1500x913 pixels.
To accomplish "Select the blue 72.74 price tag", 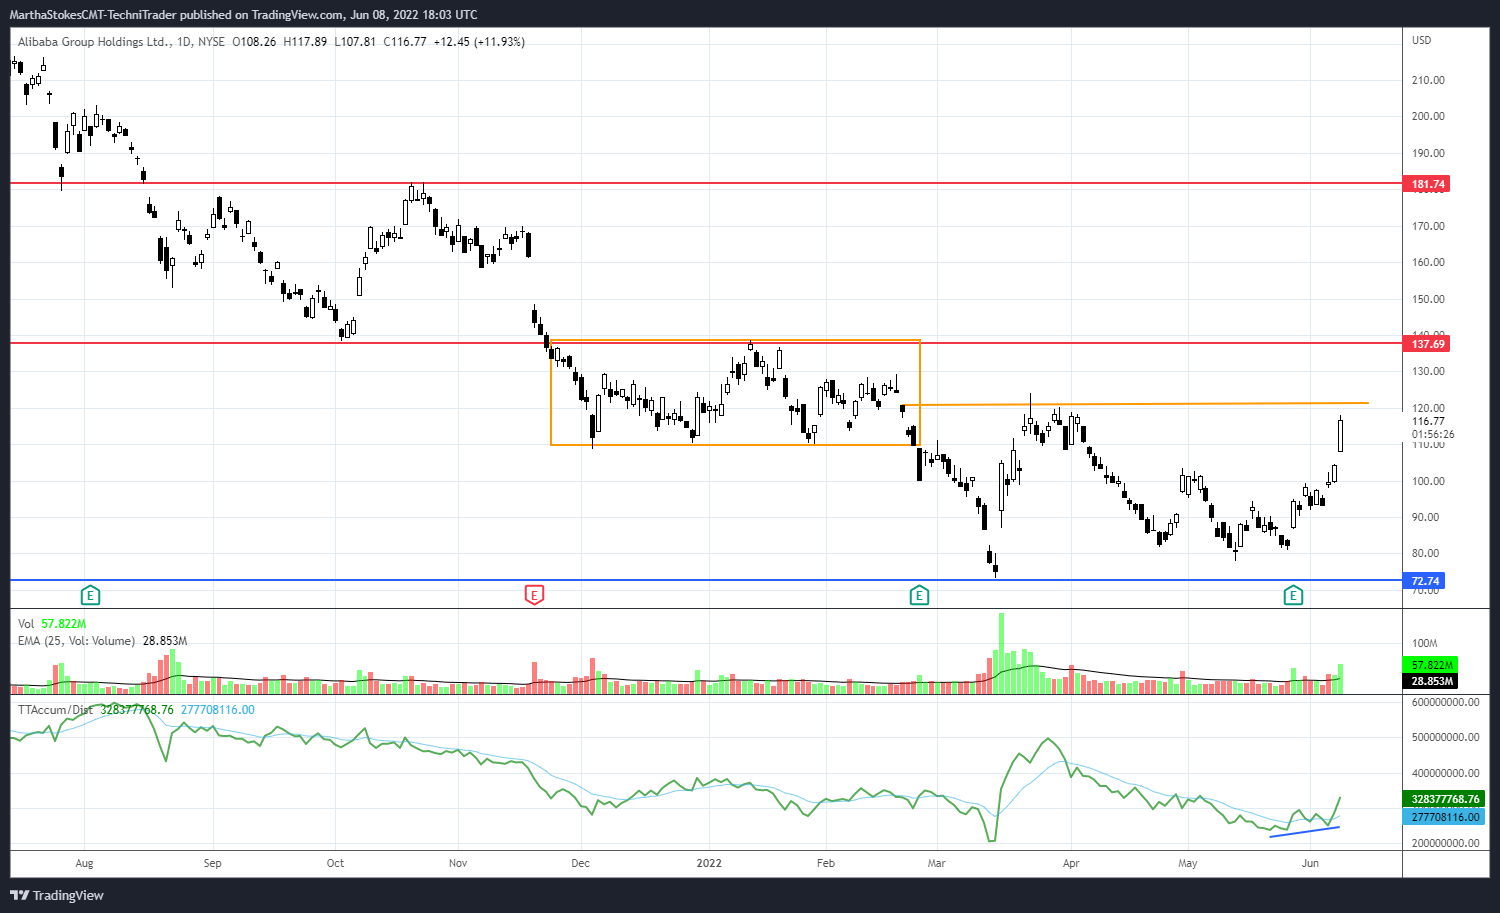I will 1425,581.
